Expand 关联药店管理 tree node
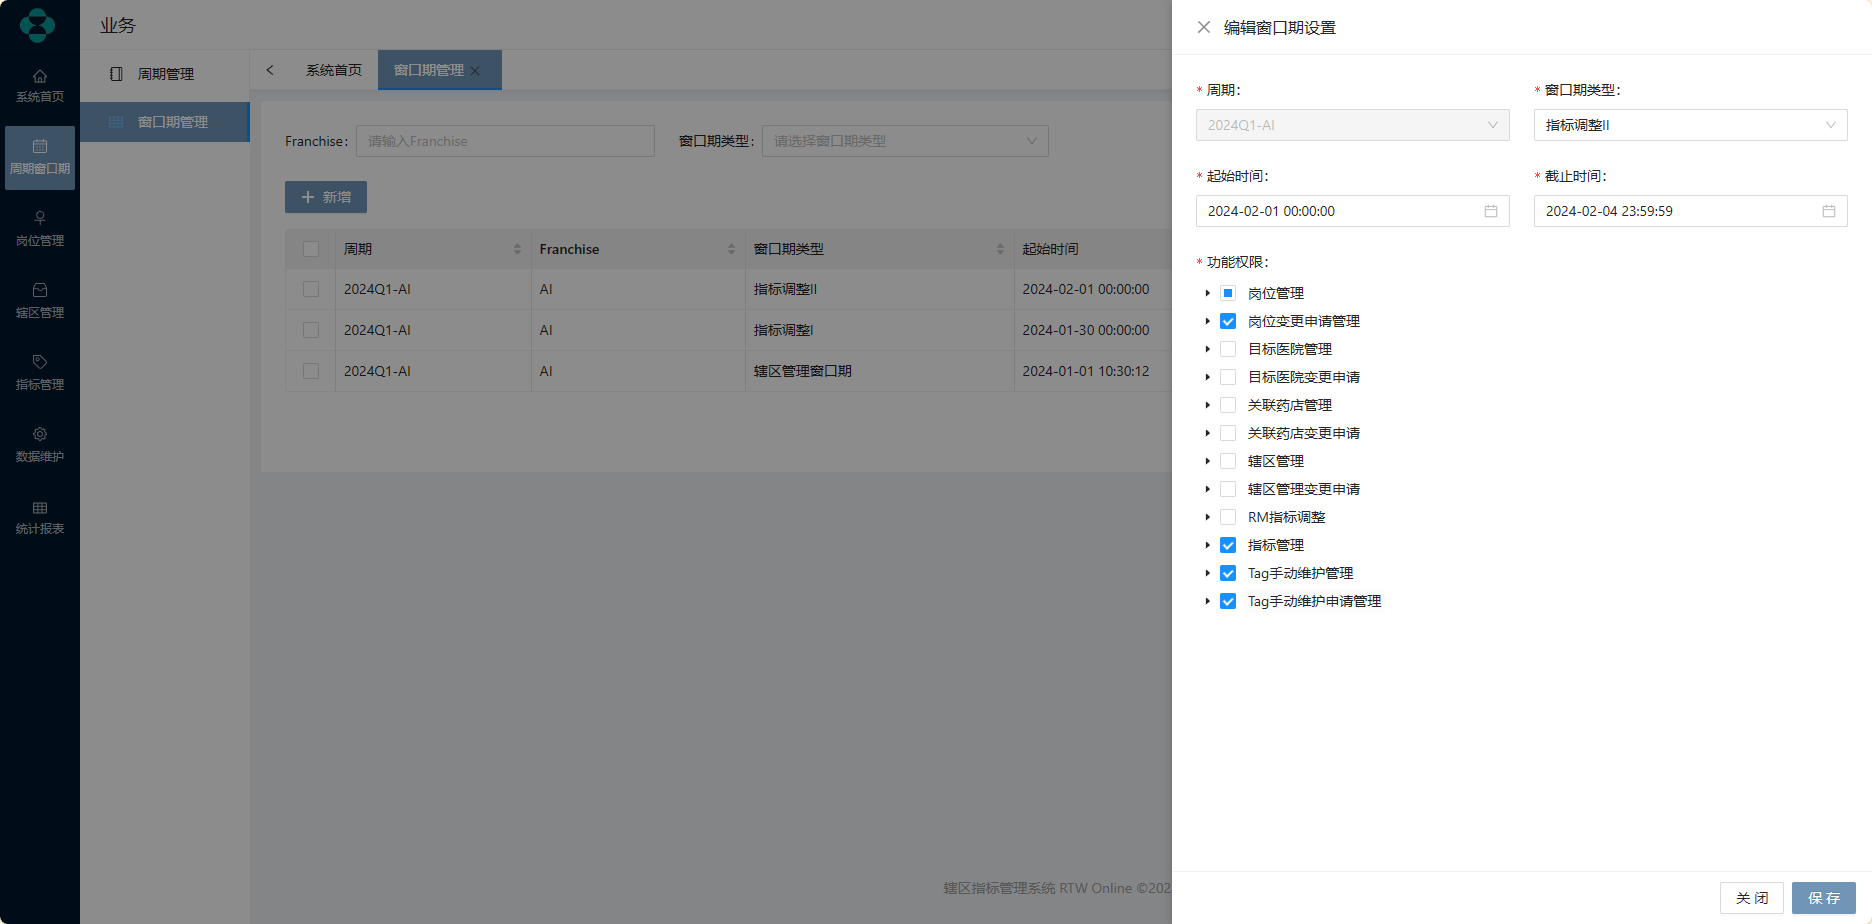 pyautogui.click(x=1207, y=405)
